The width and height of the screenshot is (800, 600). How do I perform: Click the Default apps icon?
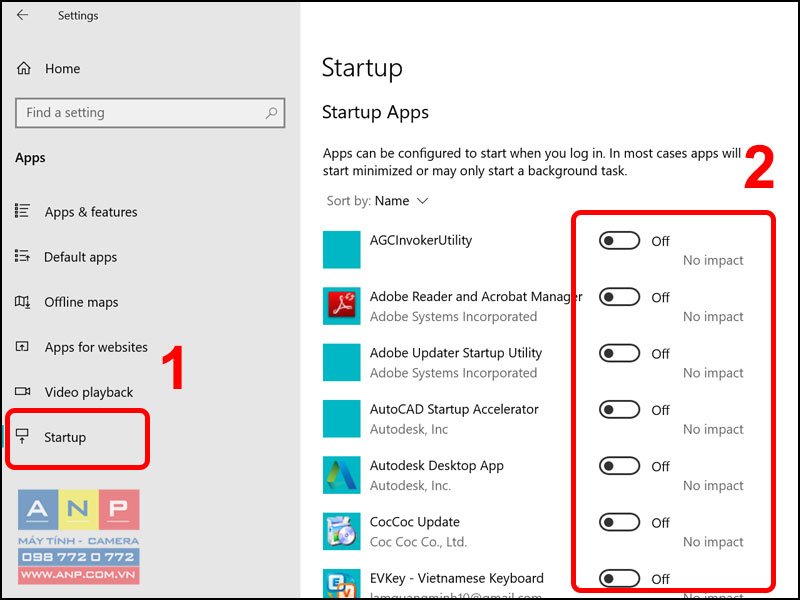[22, 256]
